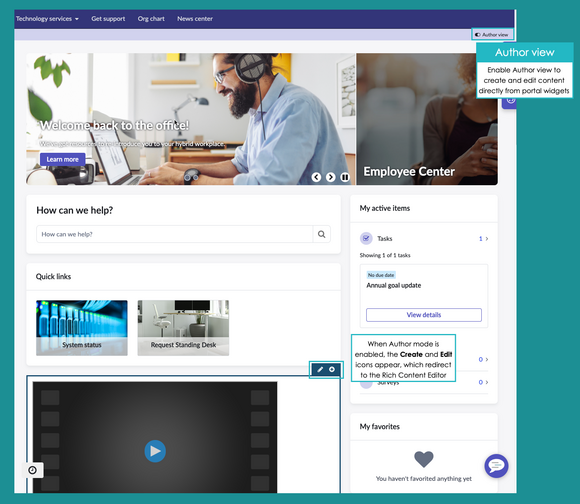Click the Showing 1 of 1 tasks text

385,255
